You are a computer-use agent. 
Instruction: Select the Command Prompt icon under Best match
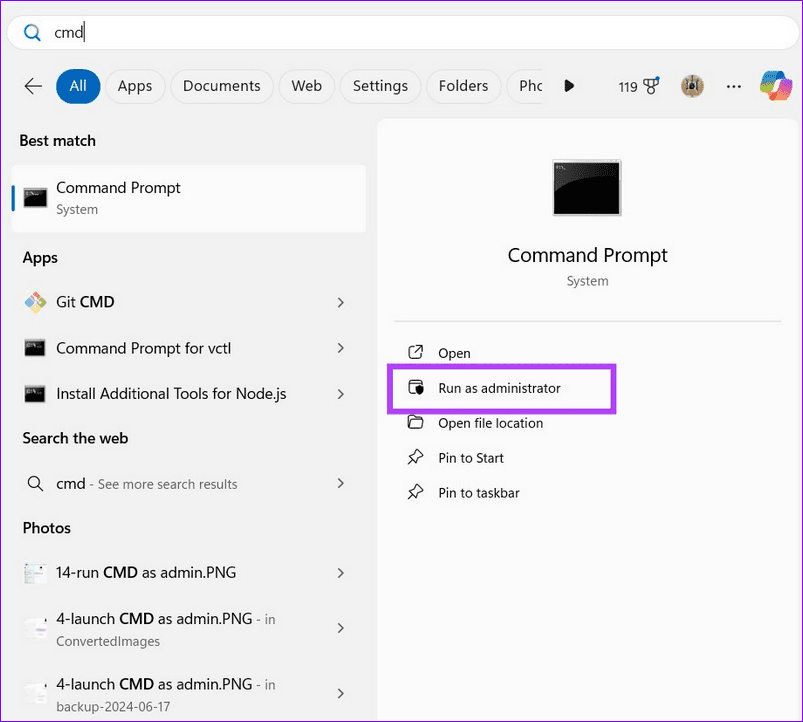(34, 197)
